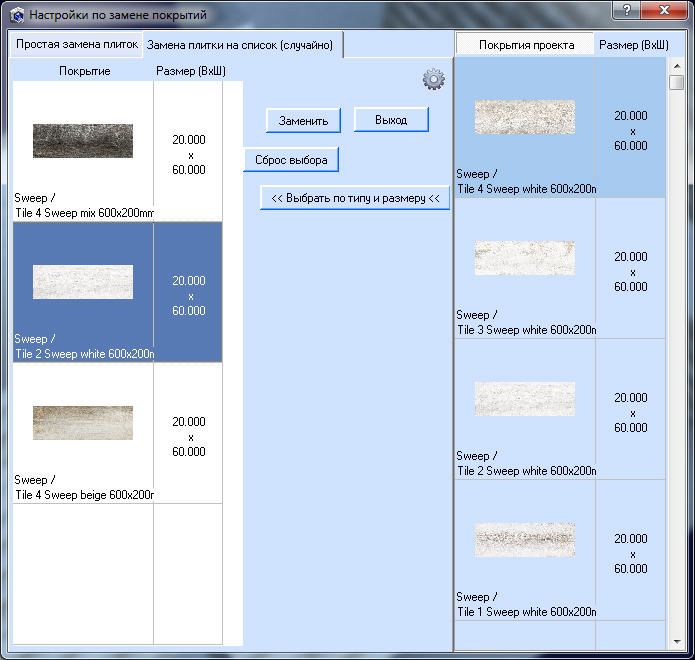Image resolution: width=695 pixels, height=660 pixels.
Task: Open 'Замена плитки на список (случайно)' tab
Action: (x=239, y=45)
